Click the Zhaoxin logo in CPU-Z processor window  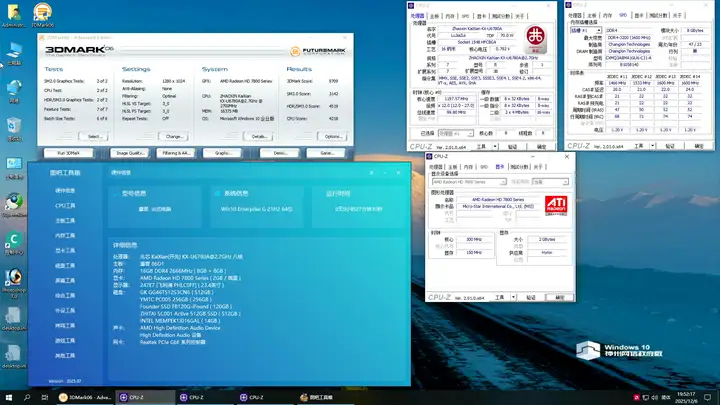(x=535, y=40)
